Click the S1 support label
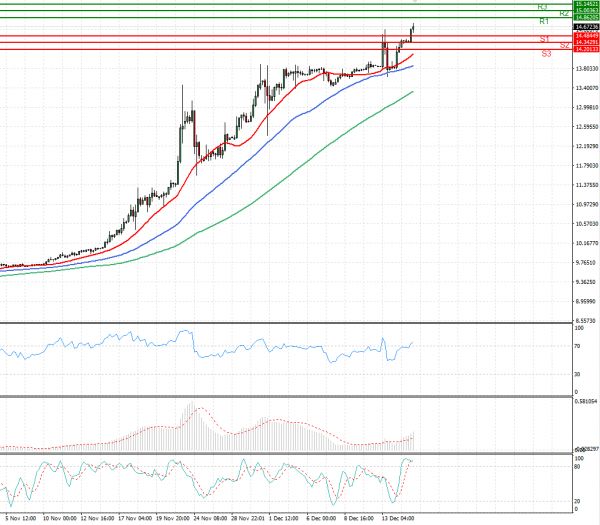 coord(545,39)
